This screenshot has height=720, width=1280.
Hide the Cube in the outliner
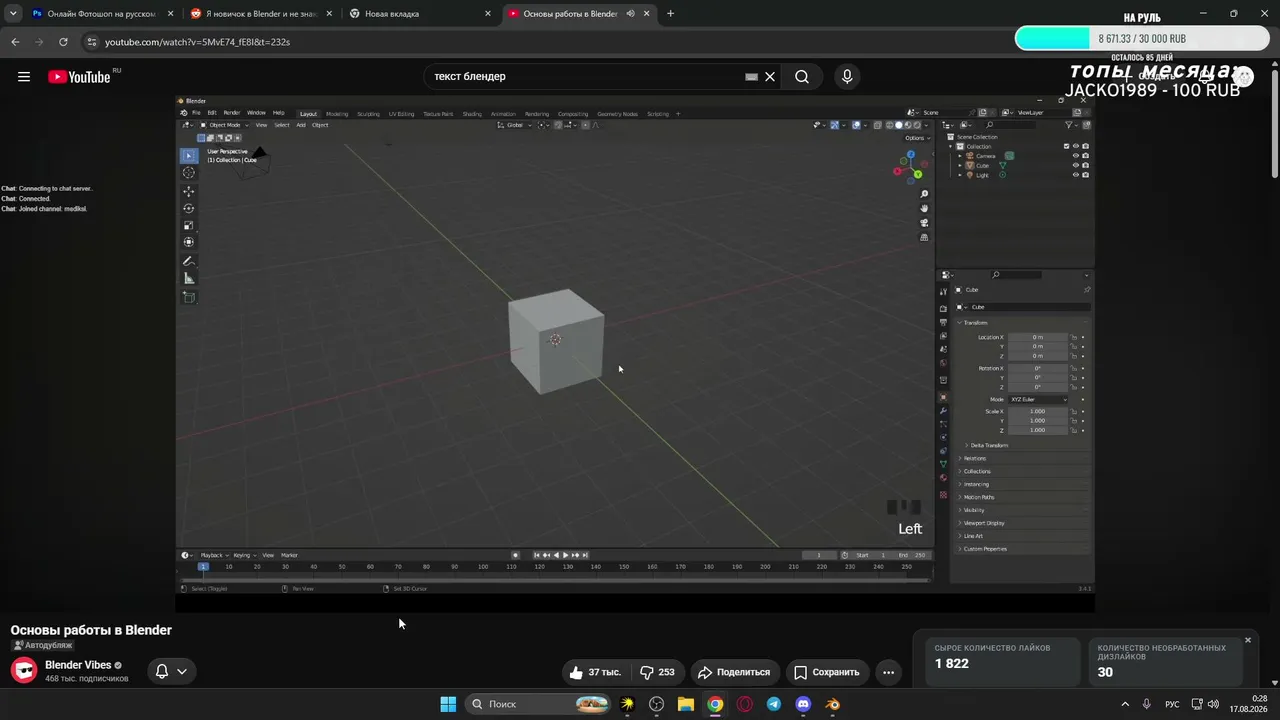1076,165
